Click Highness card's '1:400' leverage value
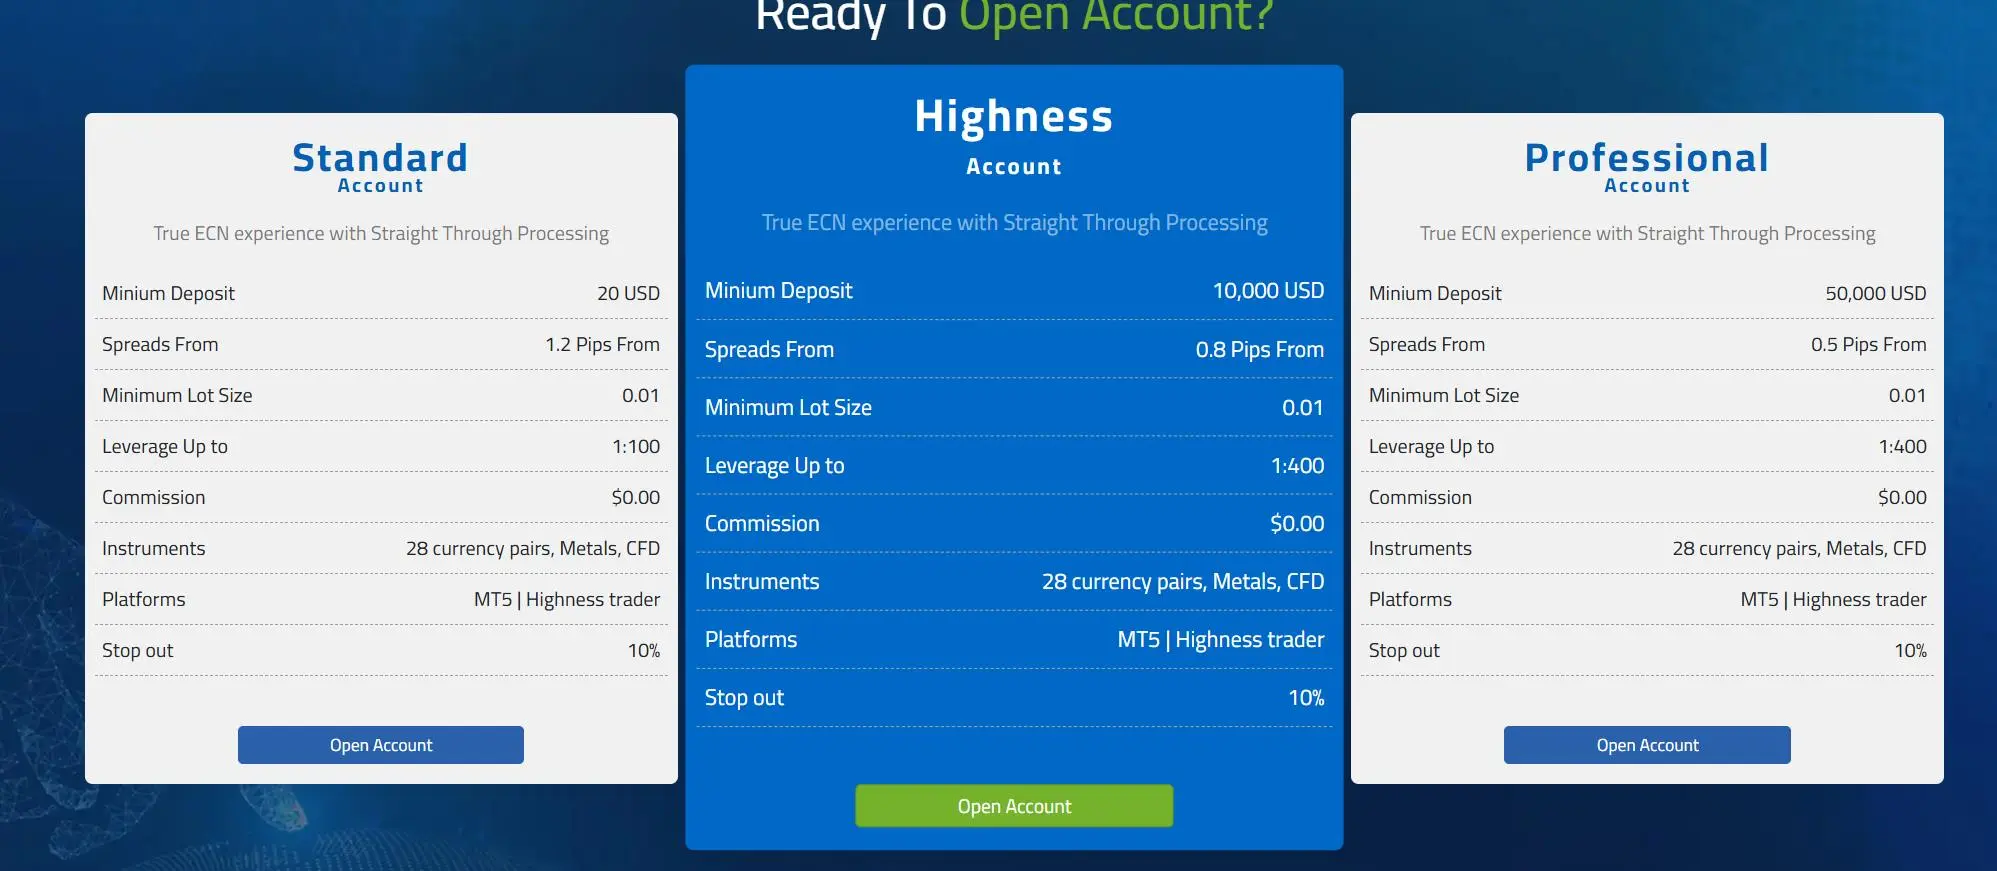This screenshot has height=871, width=1997. coord(1298,465)
